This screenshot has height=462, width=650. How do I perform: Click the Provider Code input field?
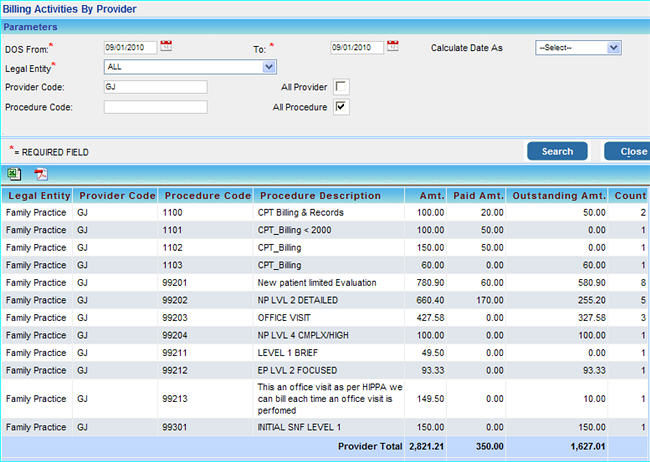pyautogui.click(x=155, y=87)
